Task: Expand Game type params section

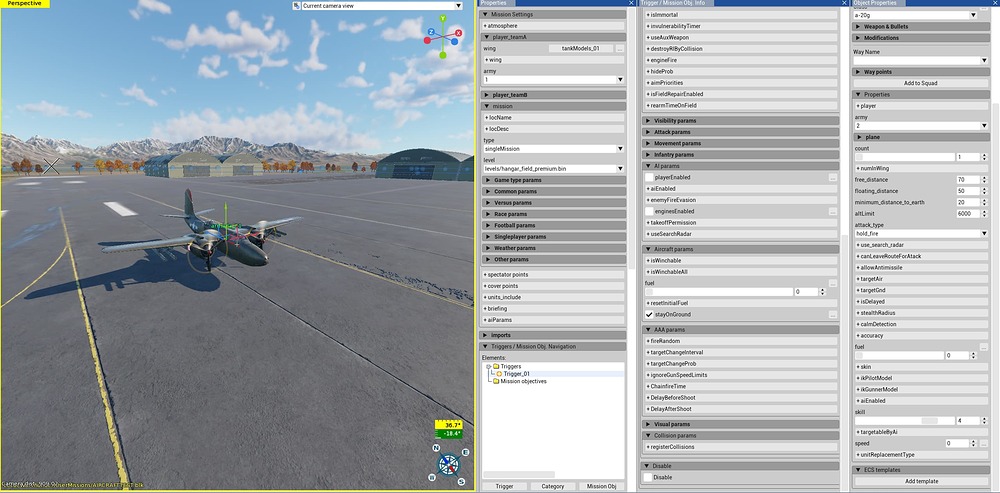Action: point(554,180)
